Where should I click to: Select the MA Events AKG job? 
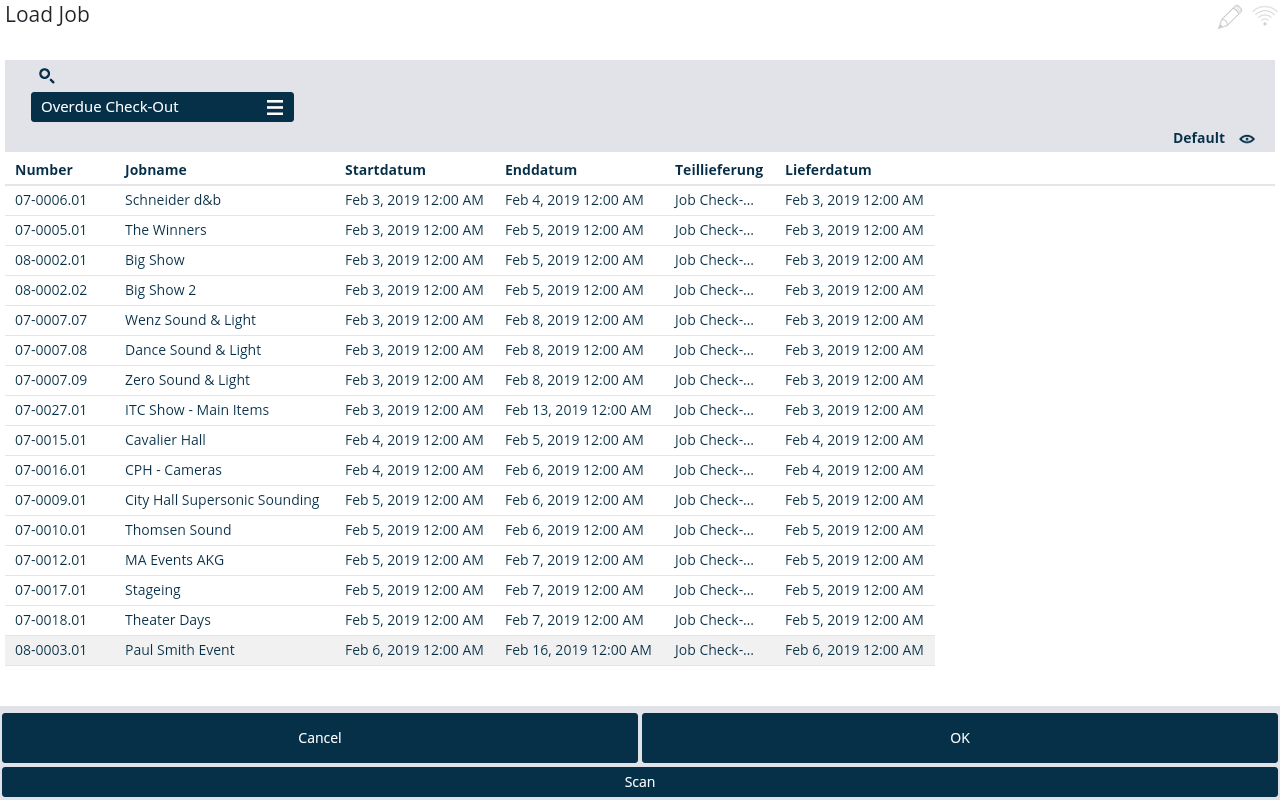(x=470, y=560)
